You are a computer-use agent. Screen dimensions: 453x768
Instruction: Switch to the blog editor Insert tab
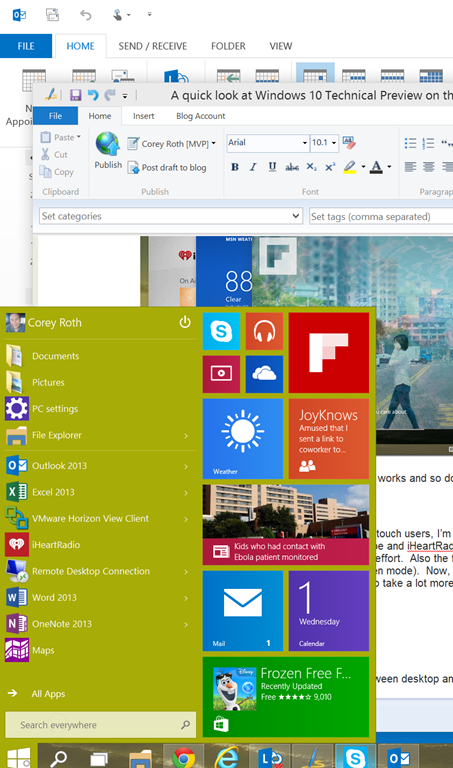(143, 116)
